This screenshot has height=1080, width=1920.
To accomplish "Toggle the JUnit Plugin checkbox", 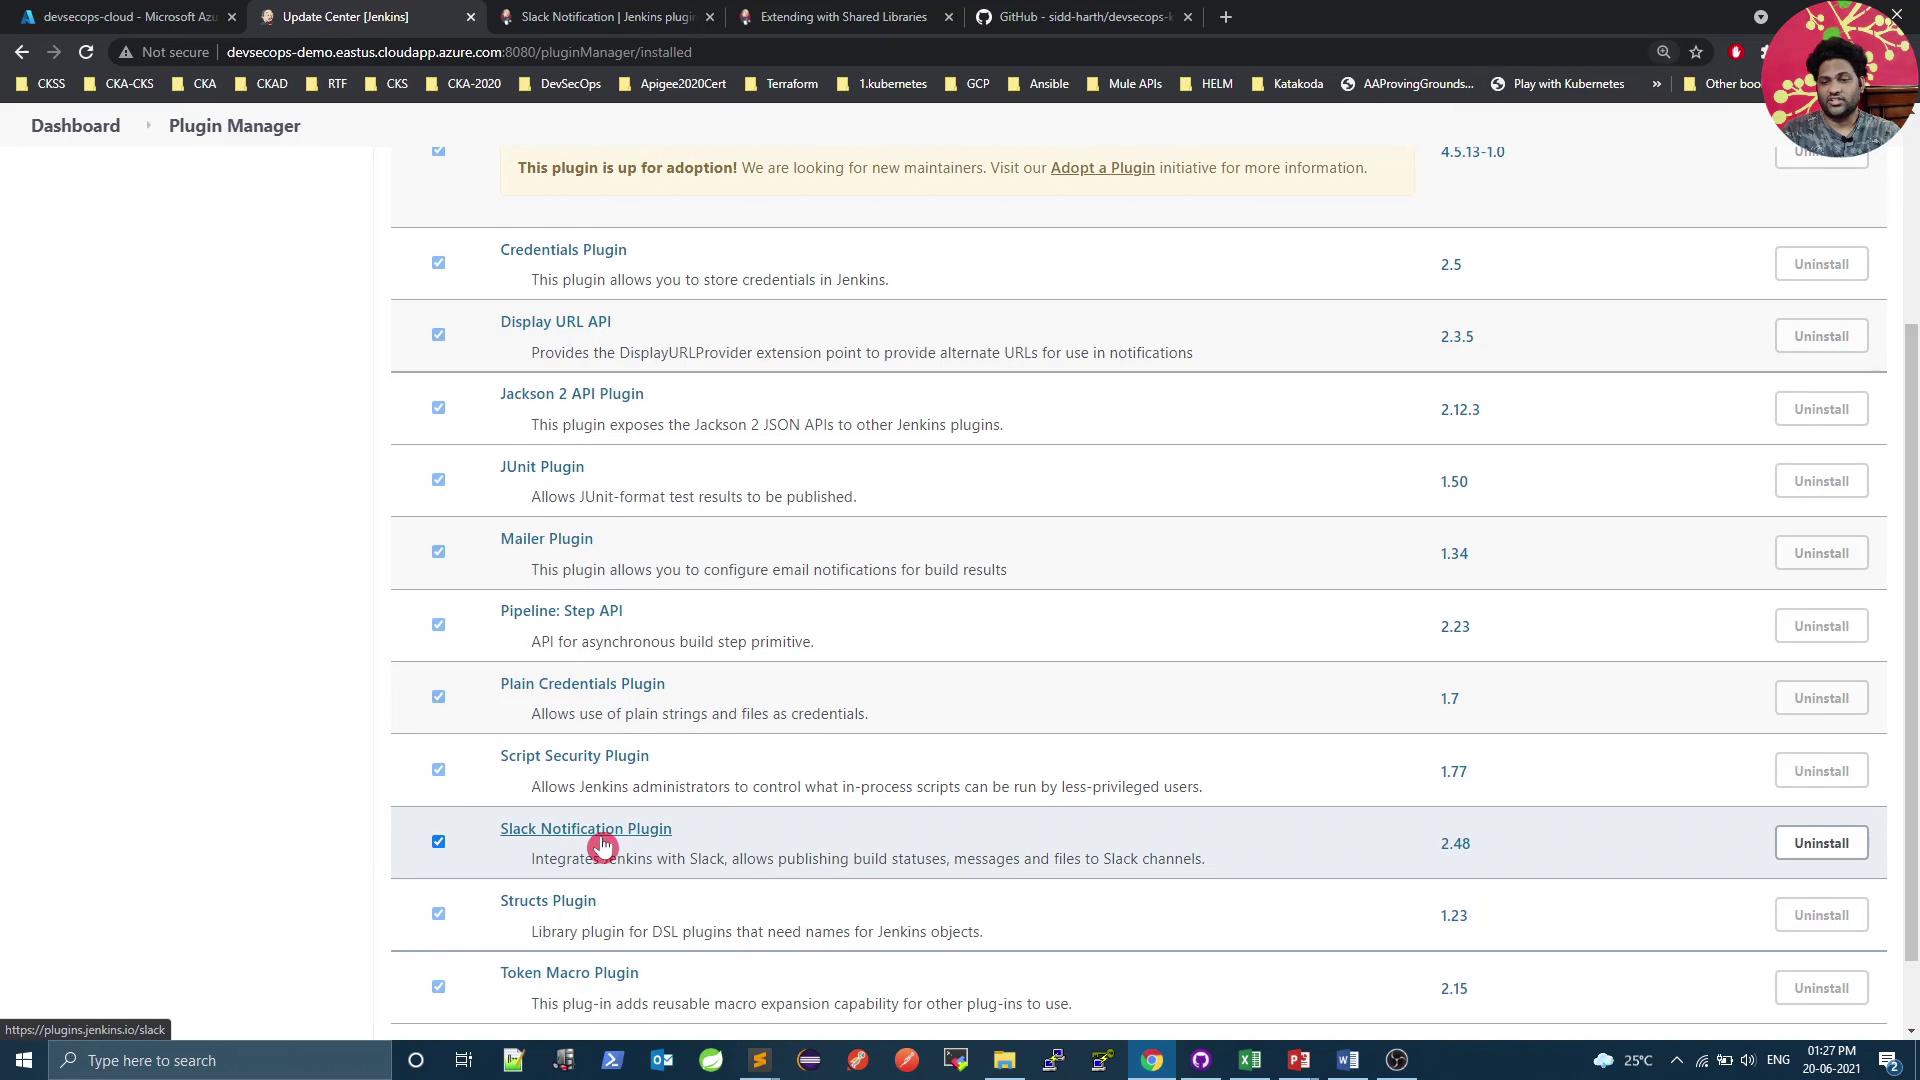I will point(438,480).
